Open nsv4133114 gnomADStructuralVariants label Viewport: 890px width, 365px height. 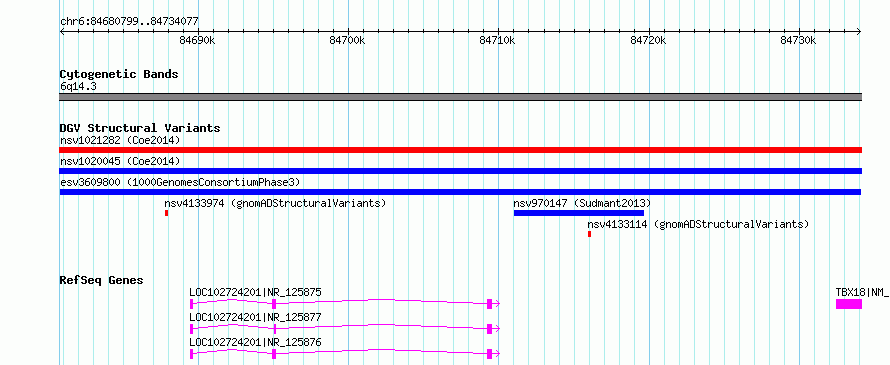(x=698, y=224)
